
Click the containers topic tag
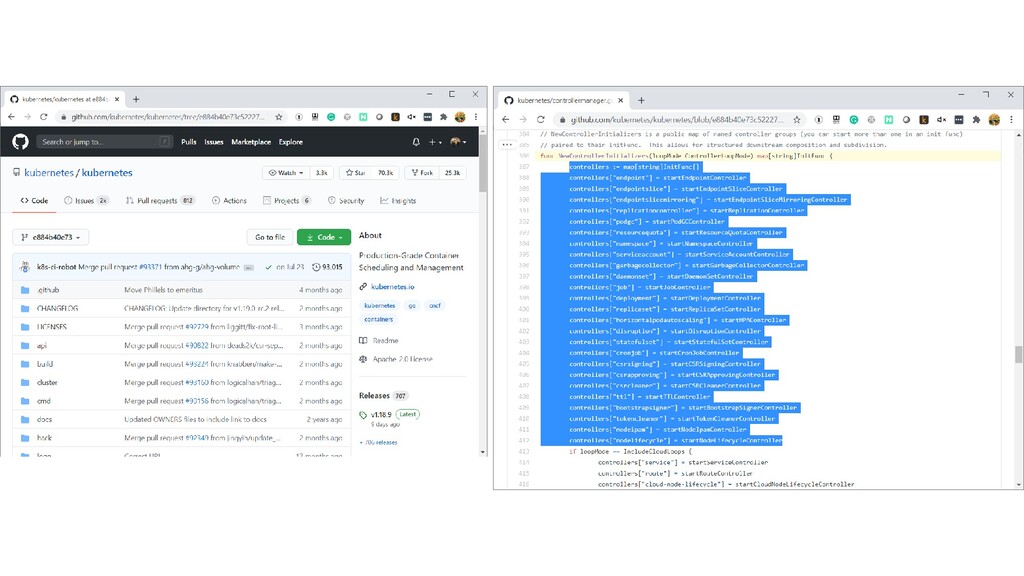(379, 319)
